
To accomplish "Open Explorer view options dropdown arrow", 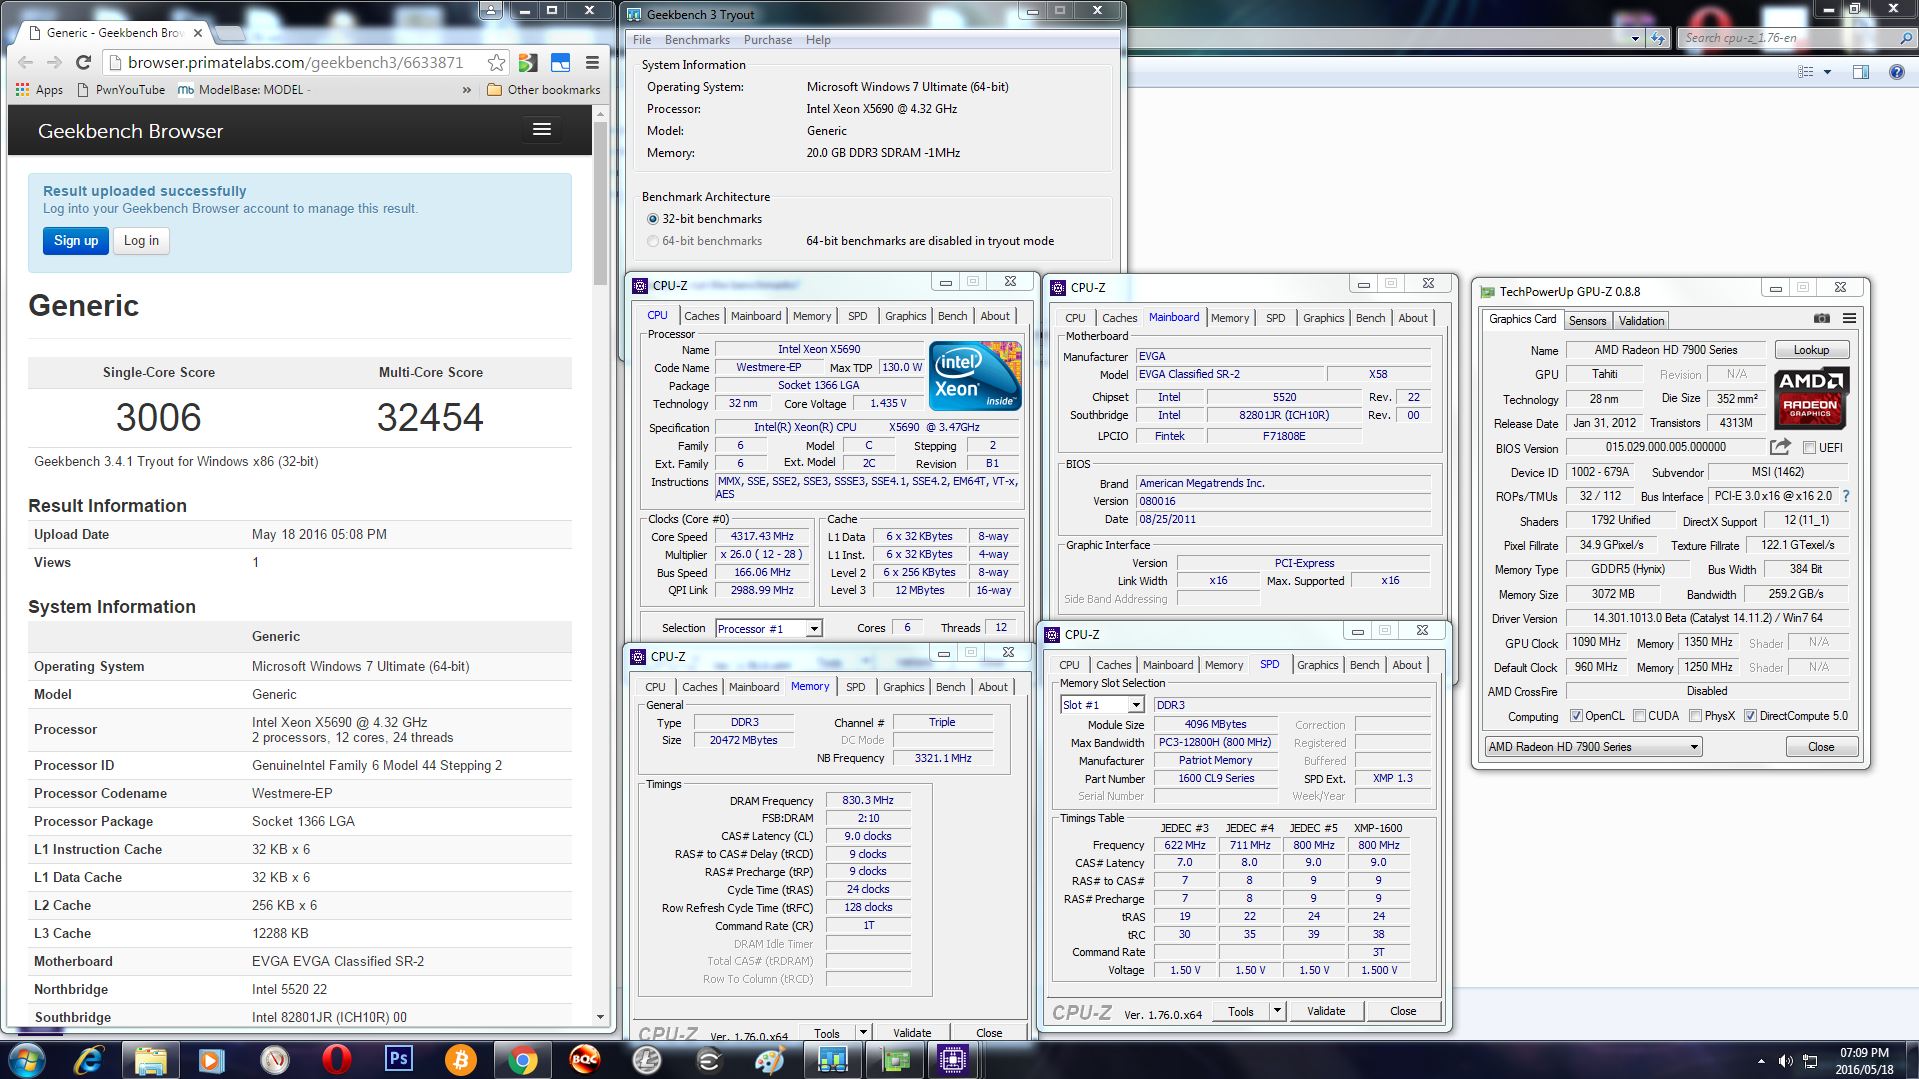I will click(x=1827, y=72).
